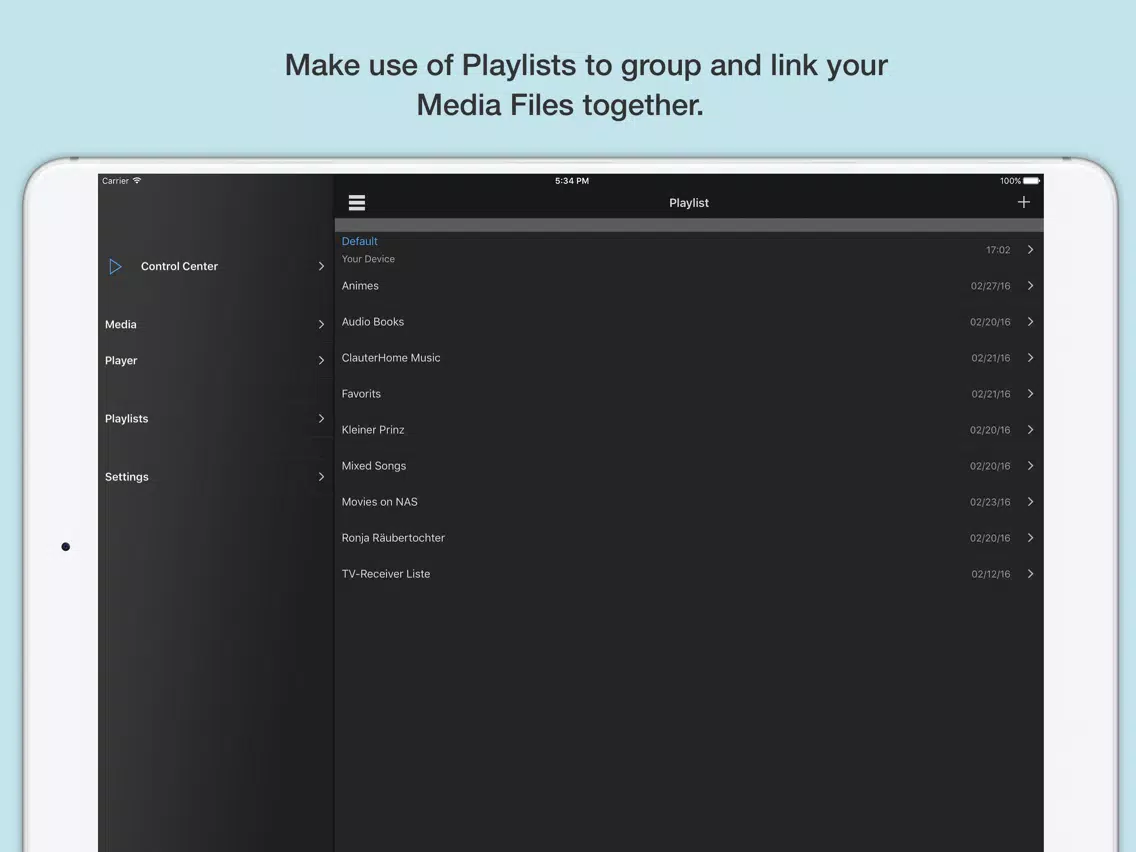The image size is (1136, 852).
Task: Open Ronja Räubertochter chevron arrow
Action: pyautogui.click(x=1030, y=538)
